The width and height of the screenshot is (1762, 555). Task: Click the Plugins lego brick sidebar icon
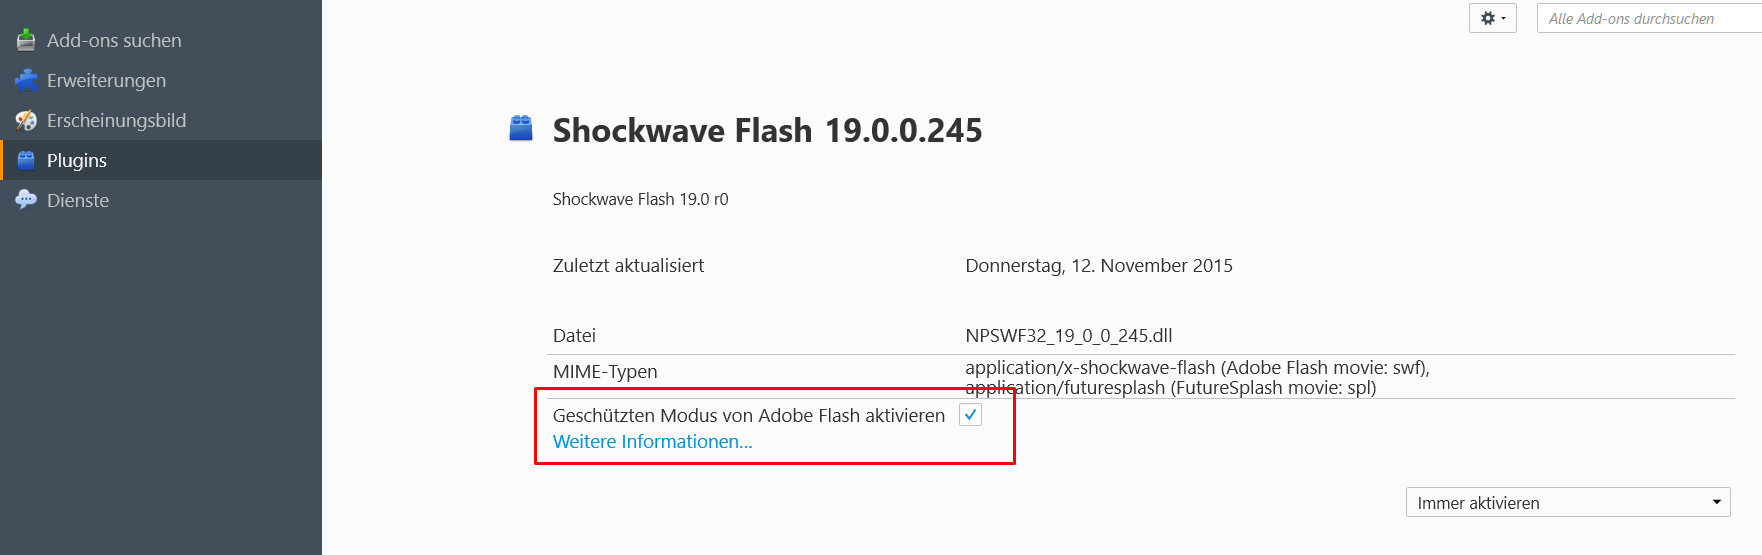click(x=26, y=160)
